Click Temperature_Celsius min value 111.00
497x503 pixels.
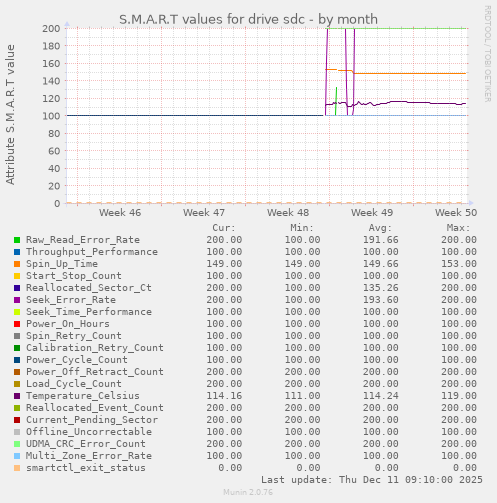(302, 396)
